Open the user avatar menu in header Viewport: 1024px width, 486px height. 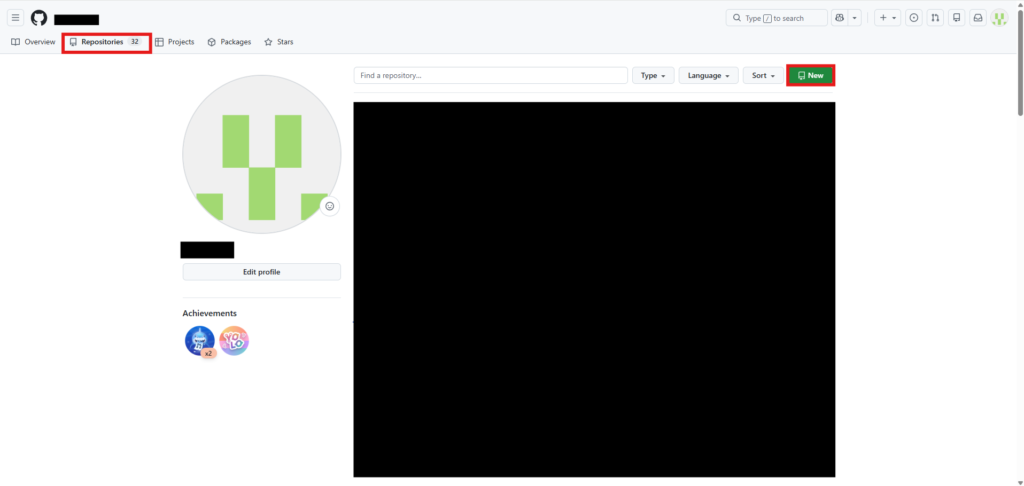pyautogui.click(x=999, y=18)
